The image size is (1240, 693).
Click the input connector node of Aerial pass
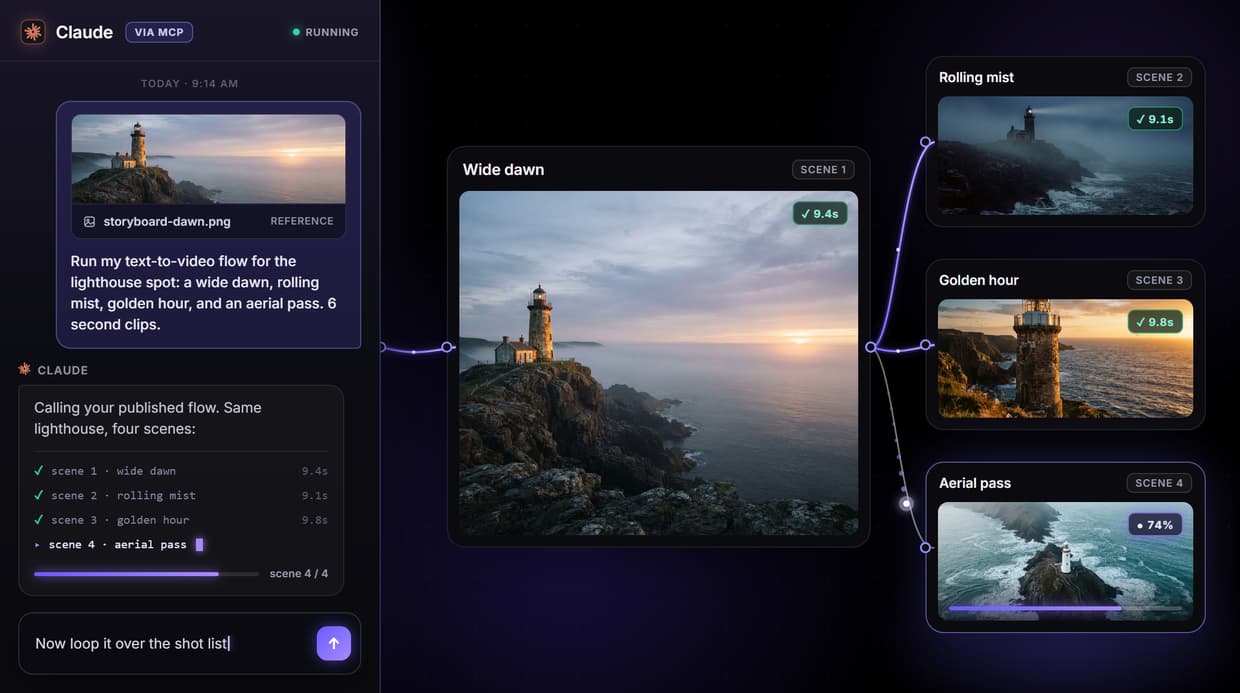[x=926, y=547]
